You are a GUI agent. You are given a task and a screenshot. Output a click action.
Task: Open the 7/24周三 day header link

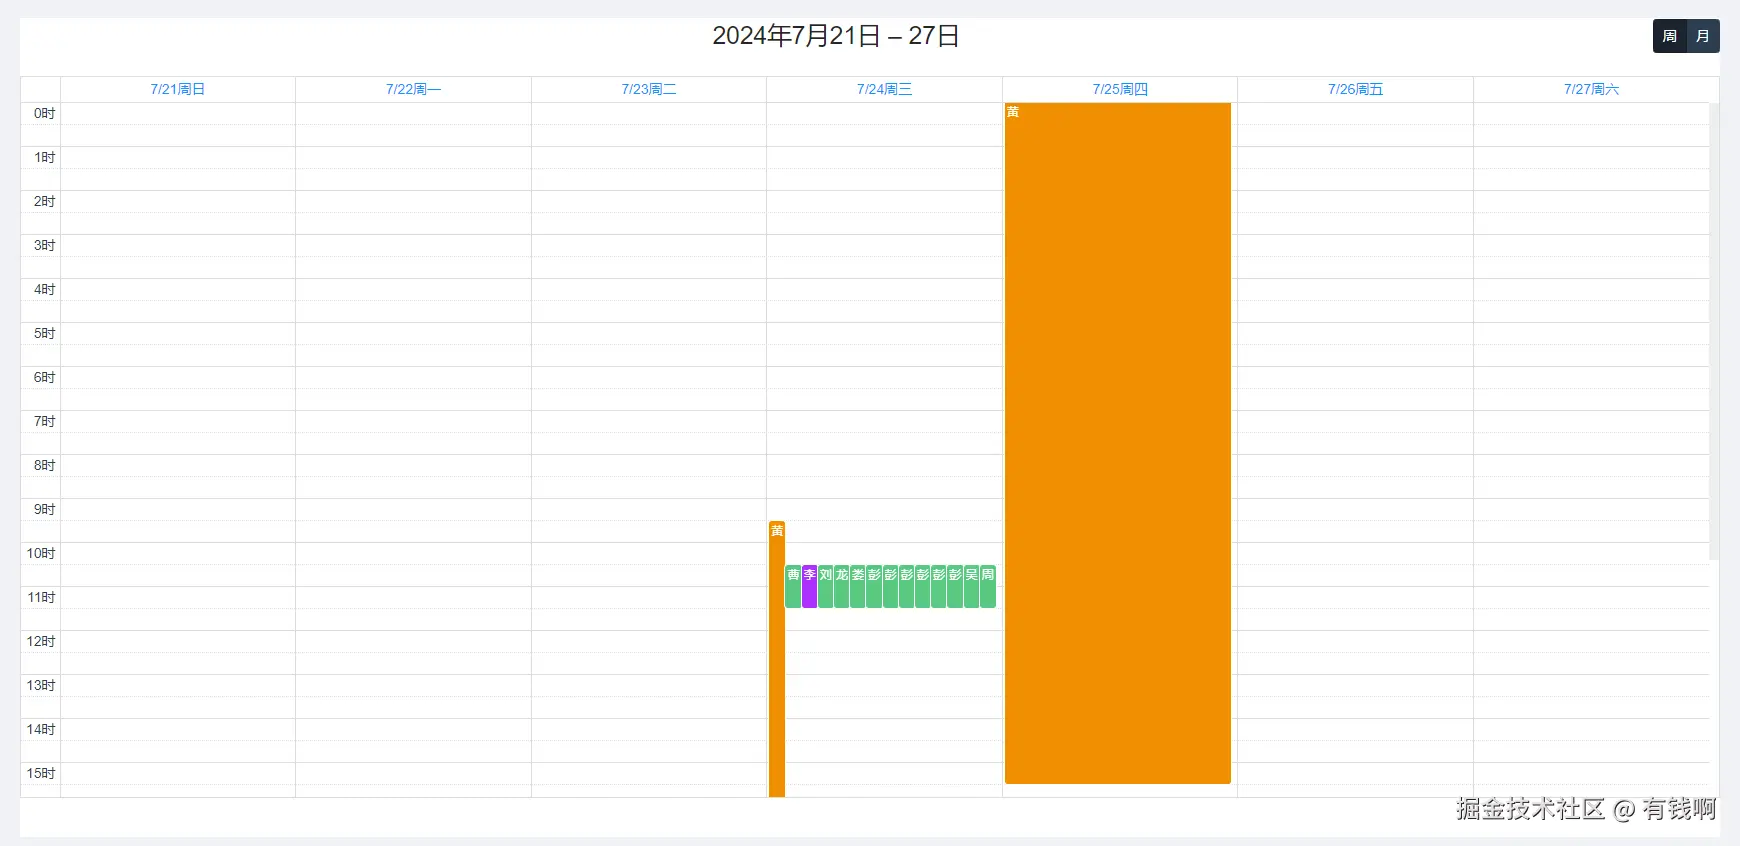884,89
